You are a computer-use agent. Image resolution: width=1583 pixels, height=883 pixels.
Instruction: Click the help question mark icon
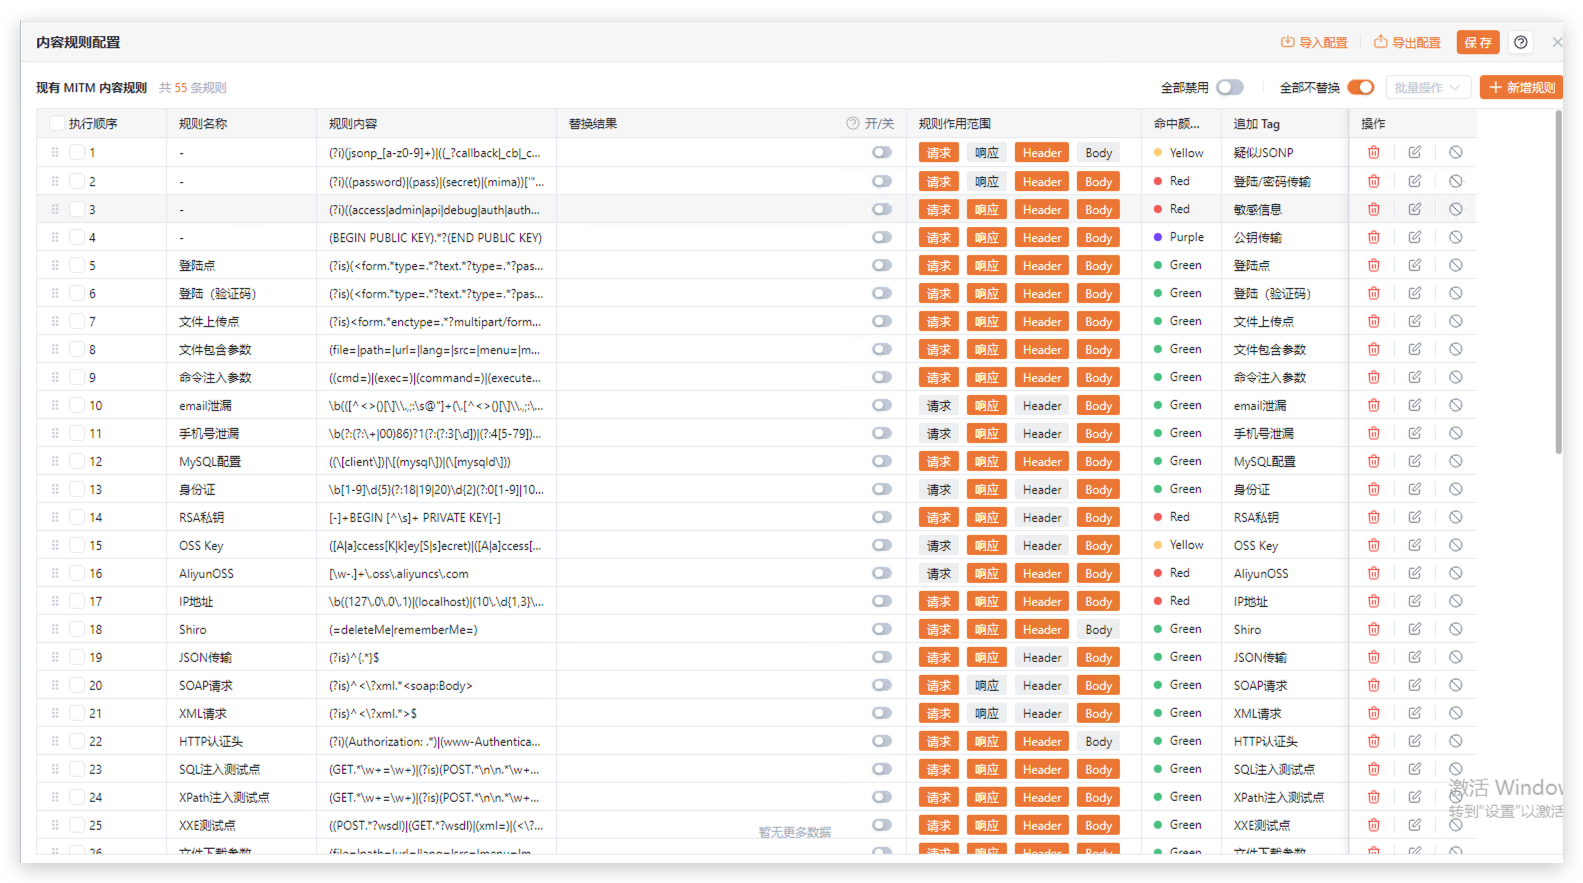(1520, 42)
